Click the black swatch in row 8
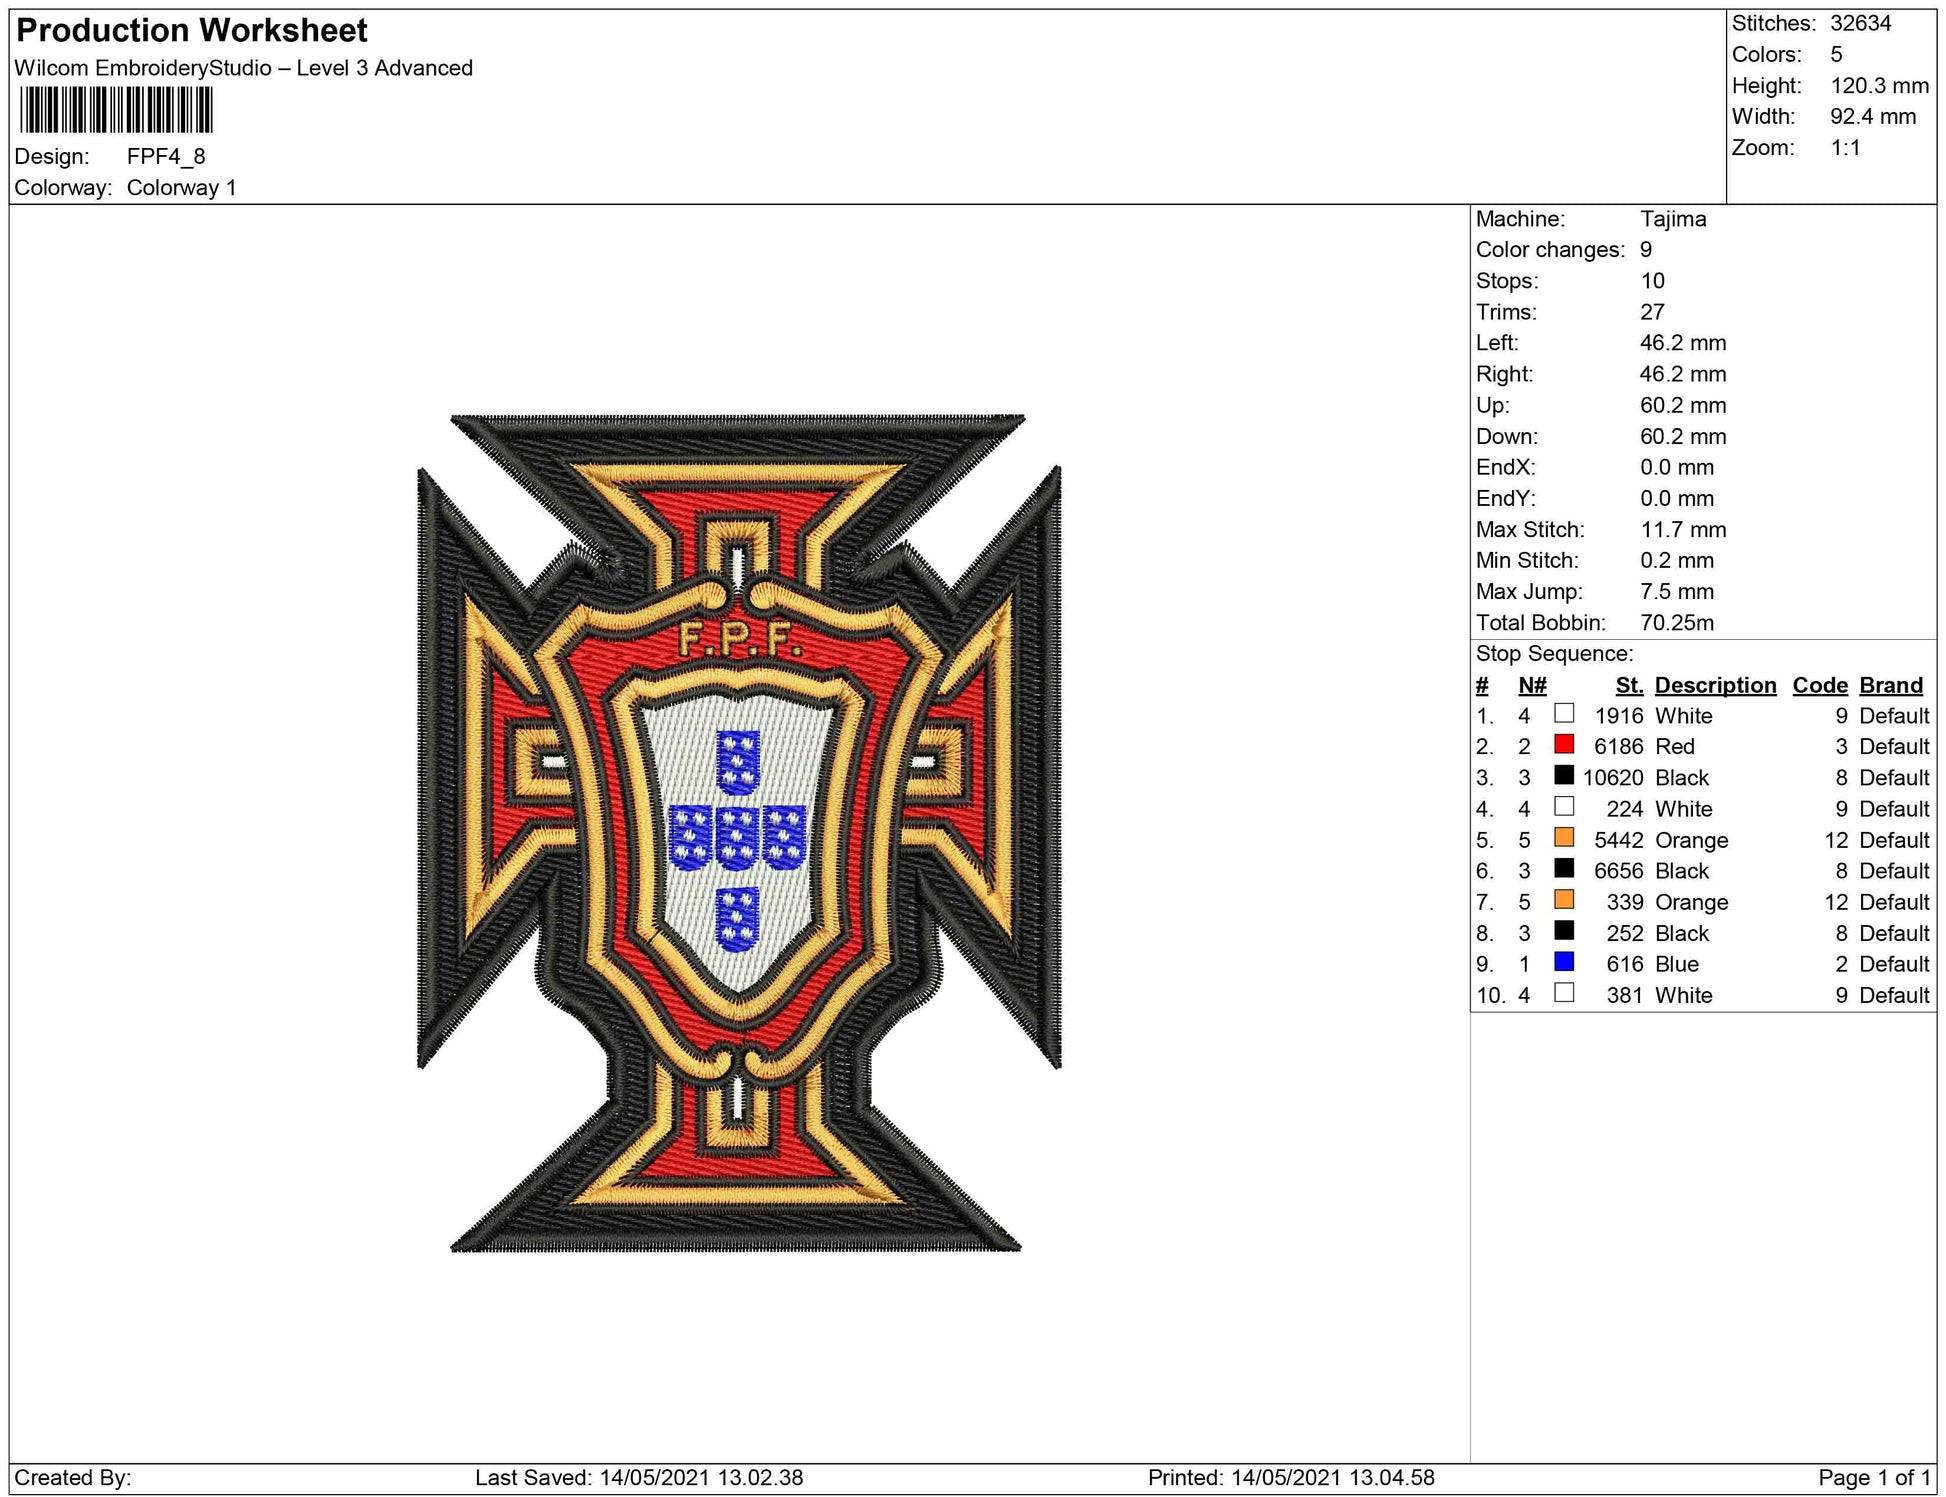1946x1497 pixels. point(1564,931)
